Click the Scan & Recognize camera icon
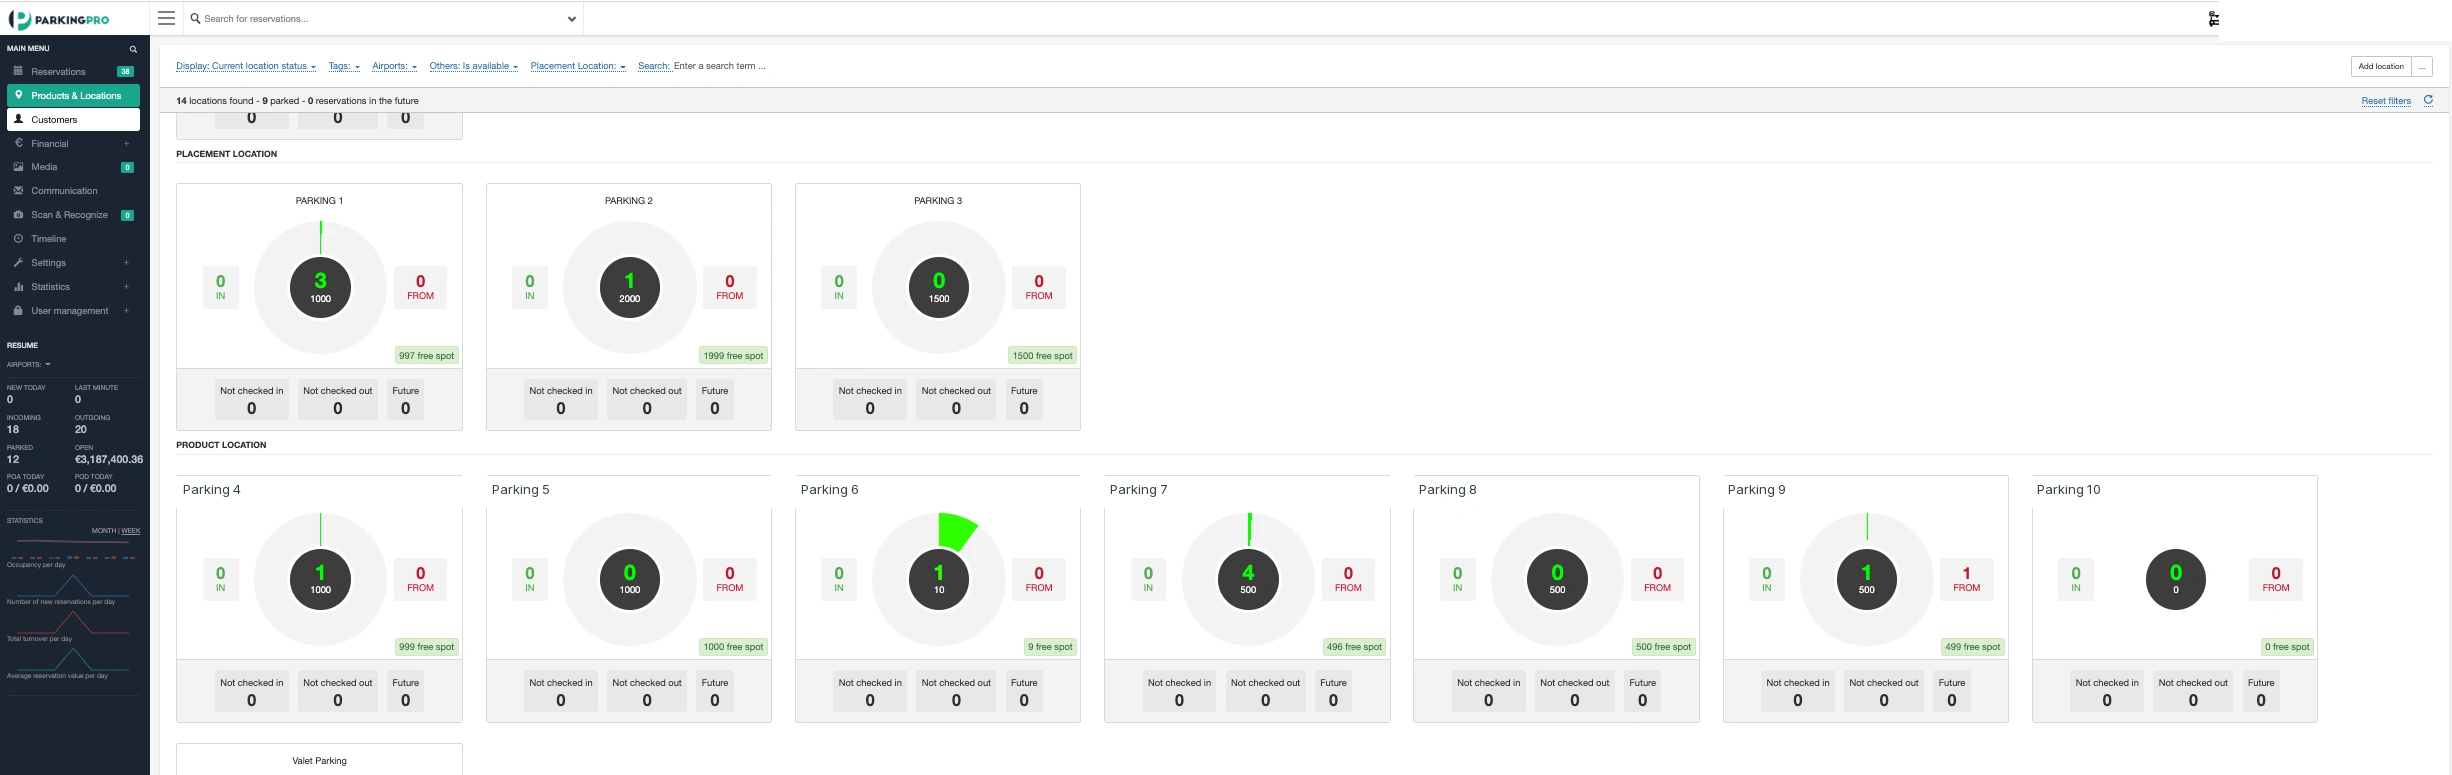The image size is (2452, 775). tap(18, 215)
